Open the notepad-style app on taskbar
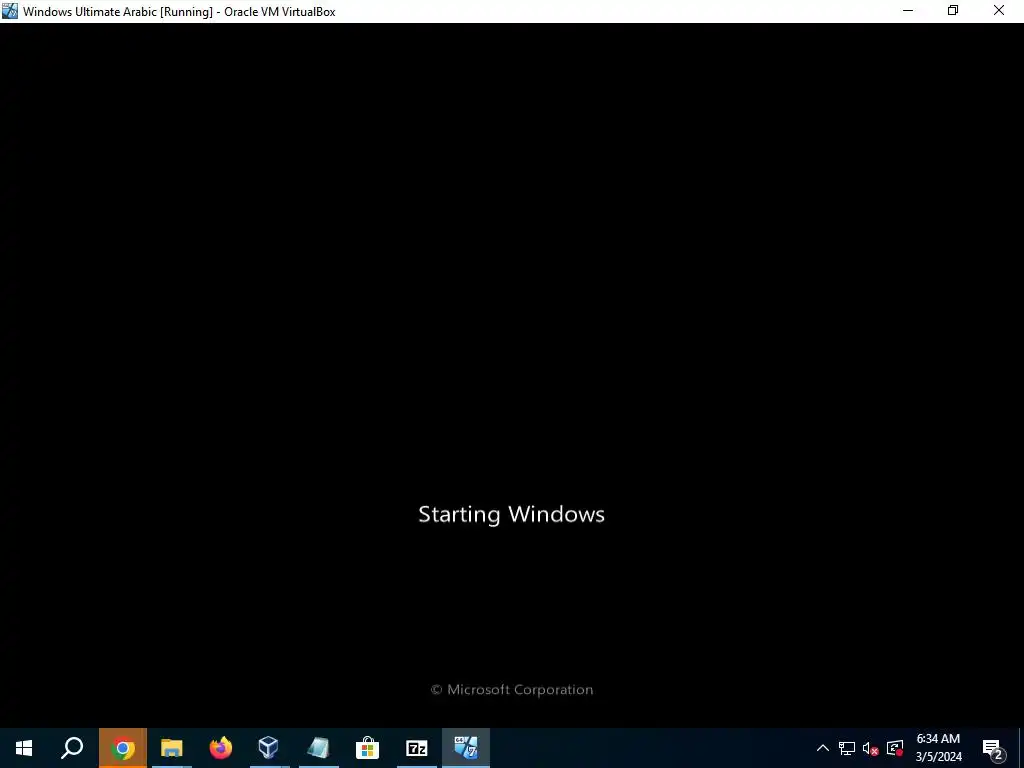The image size is (1024, 768). coord(319,748)
